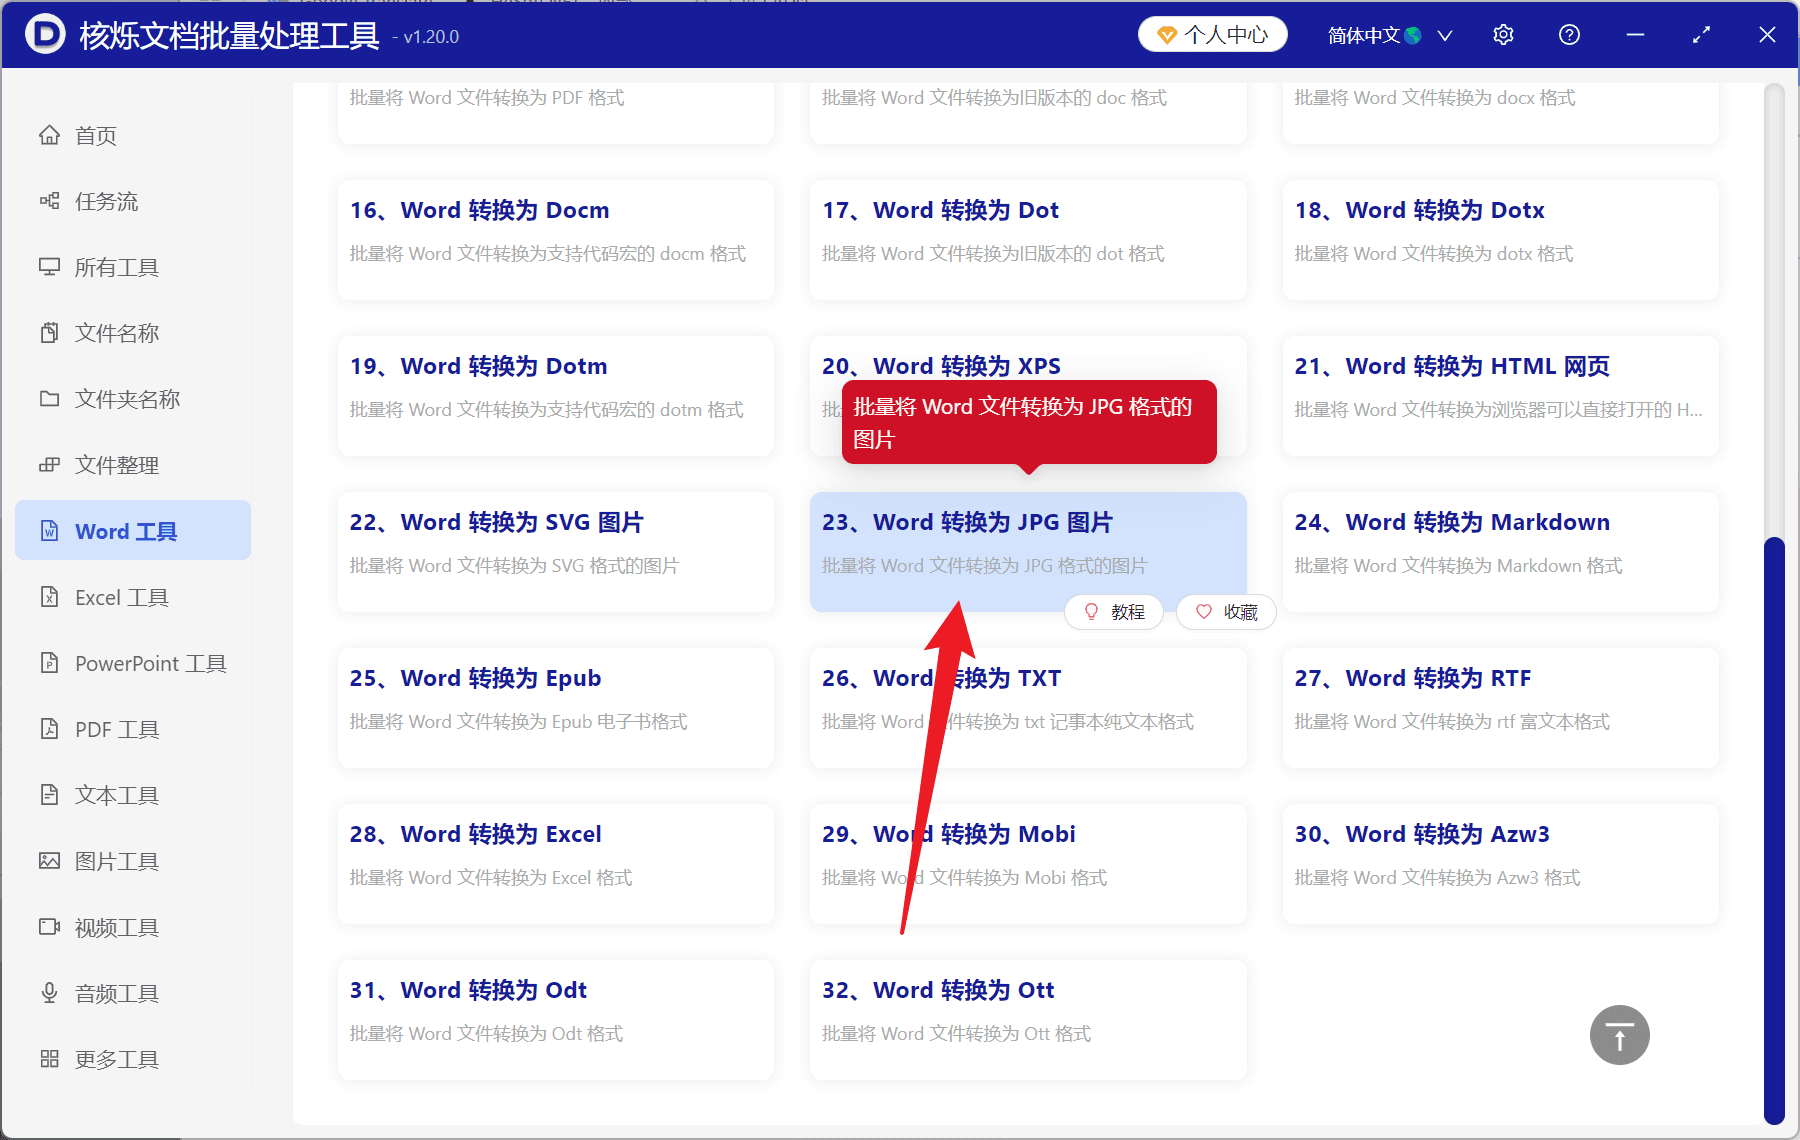Select the Word 工具 sidebar entry
The image size is (1800, 1140).
coord(127,530)
